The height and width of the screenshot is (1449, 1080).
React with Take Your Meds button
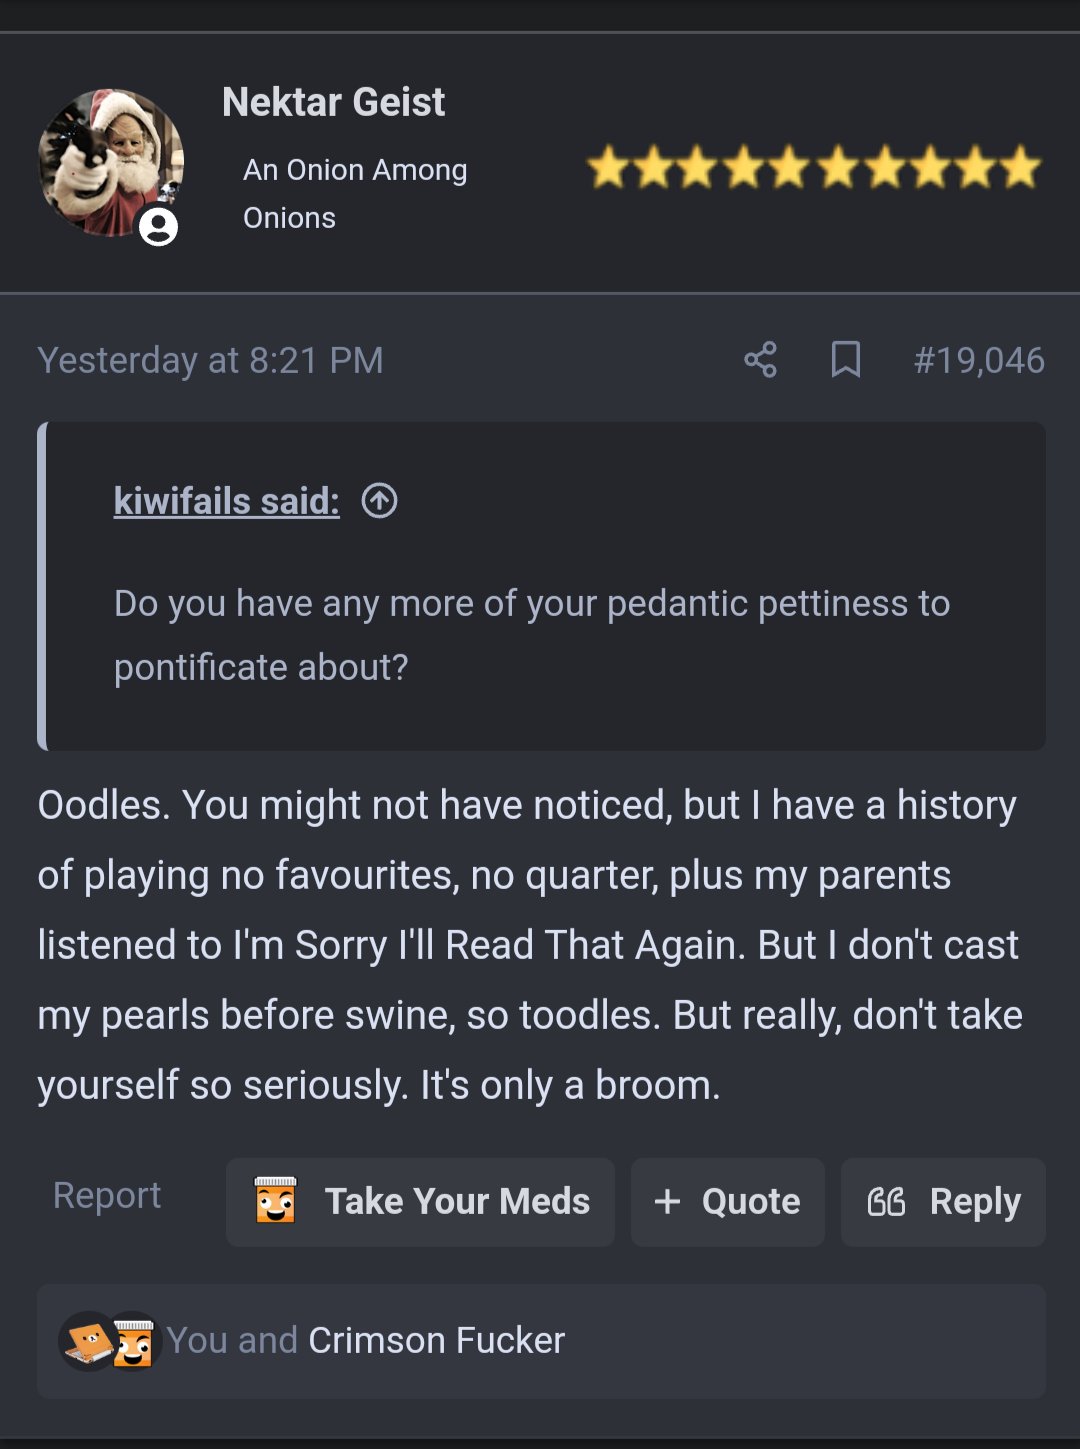pos(420,1202)
